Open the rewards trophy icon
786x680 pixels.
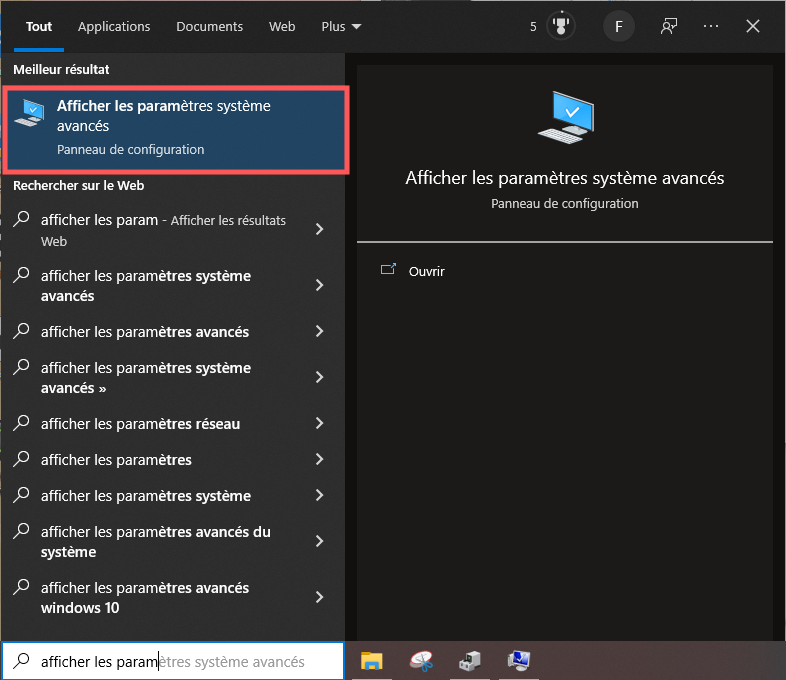(x=560, y=26)
